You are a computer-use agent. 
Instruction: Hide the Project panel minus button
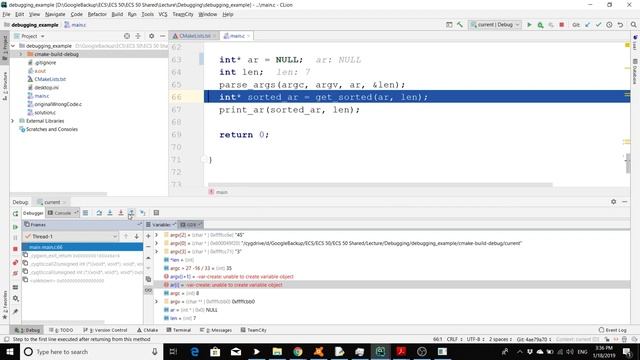(x=162, y=36)
